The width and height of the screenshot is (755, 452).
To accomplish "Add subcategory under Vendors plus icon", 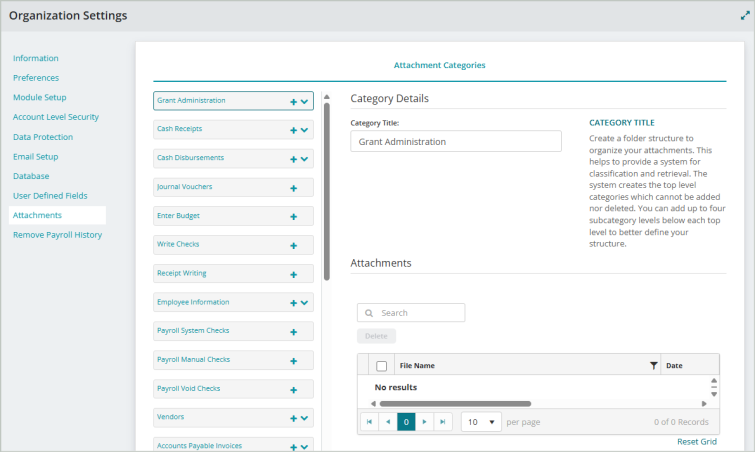I will click(x=293, y=418).
